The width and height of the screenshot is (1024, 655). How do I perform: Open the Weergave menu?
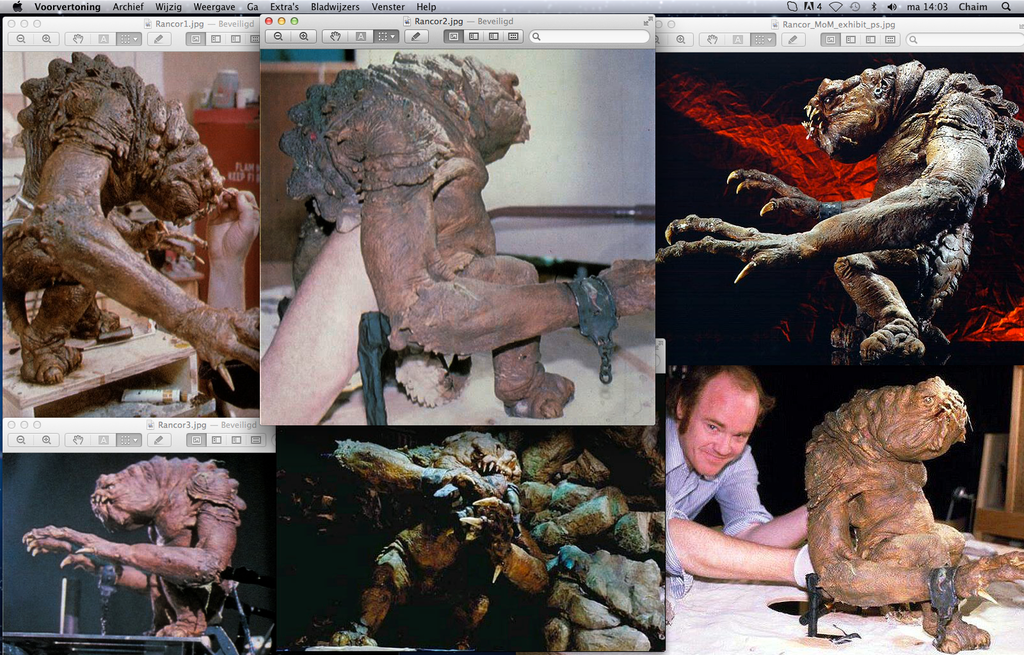coord(214,7)
